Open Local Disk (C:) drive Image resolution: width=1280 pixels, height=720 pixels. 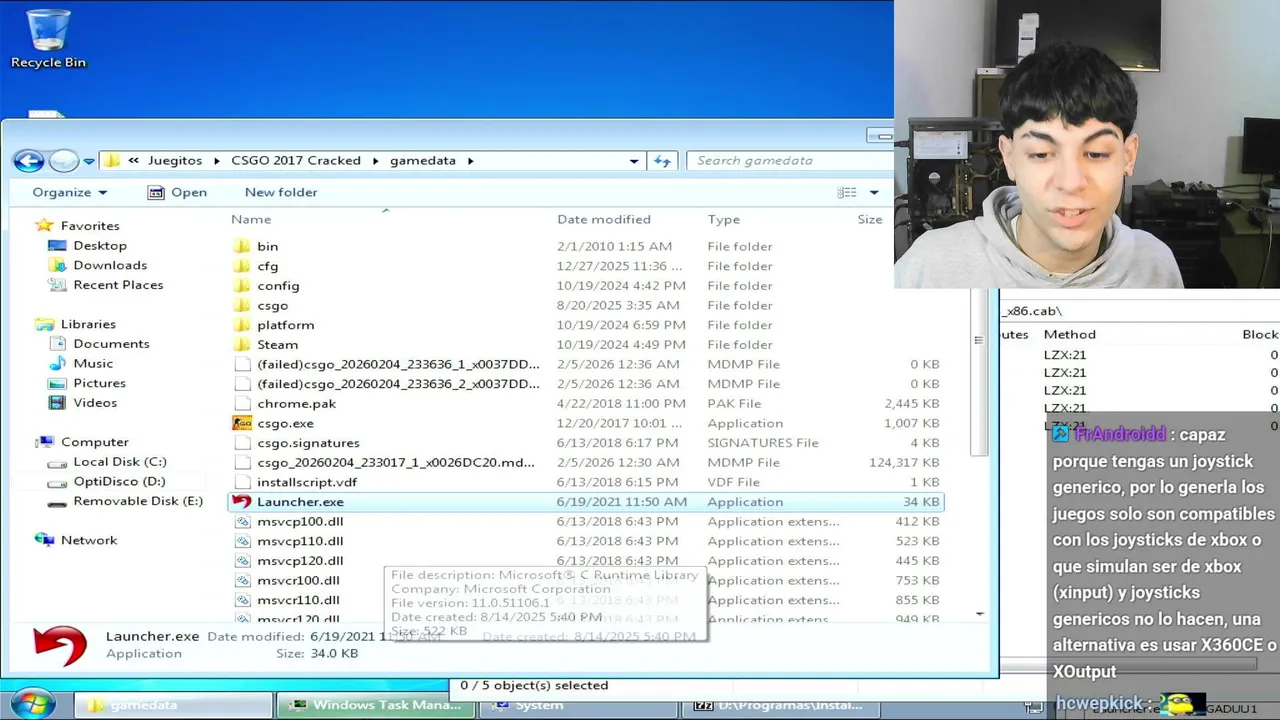pyautogui.click(x=119, y=462)
